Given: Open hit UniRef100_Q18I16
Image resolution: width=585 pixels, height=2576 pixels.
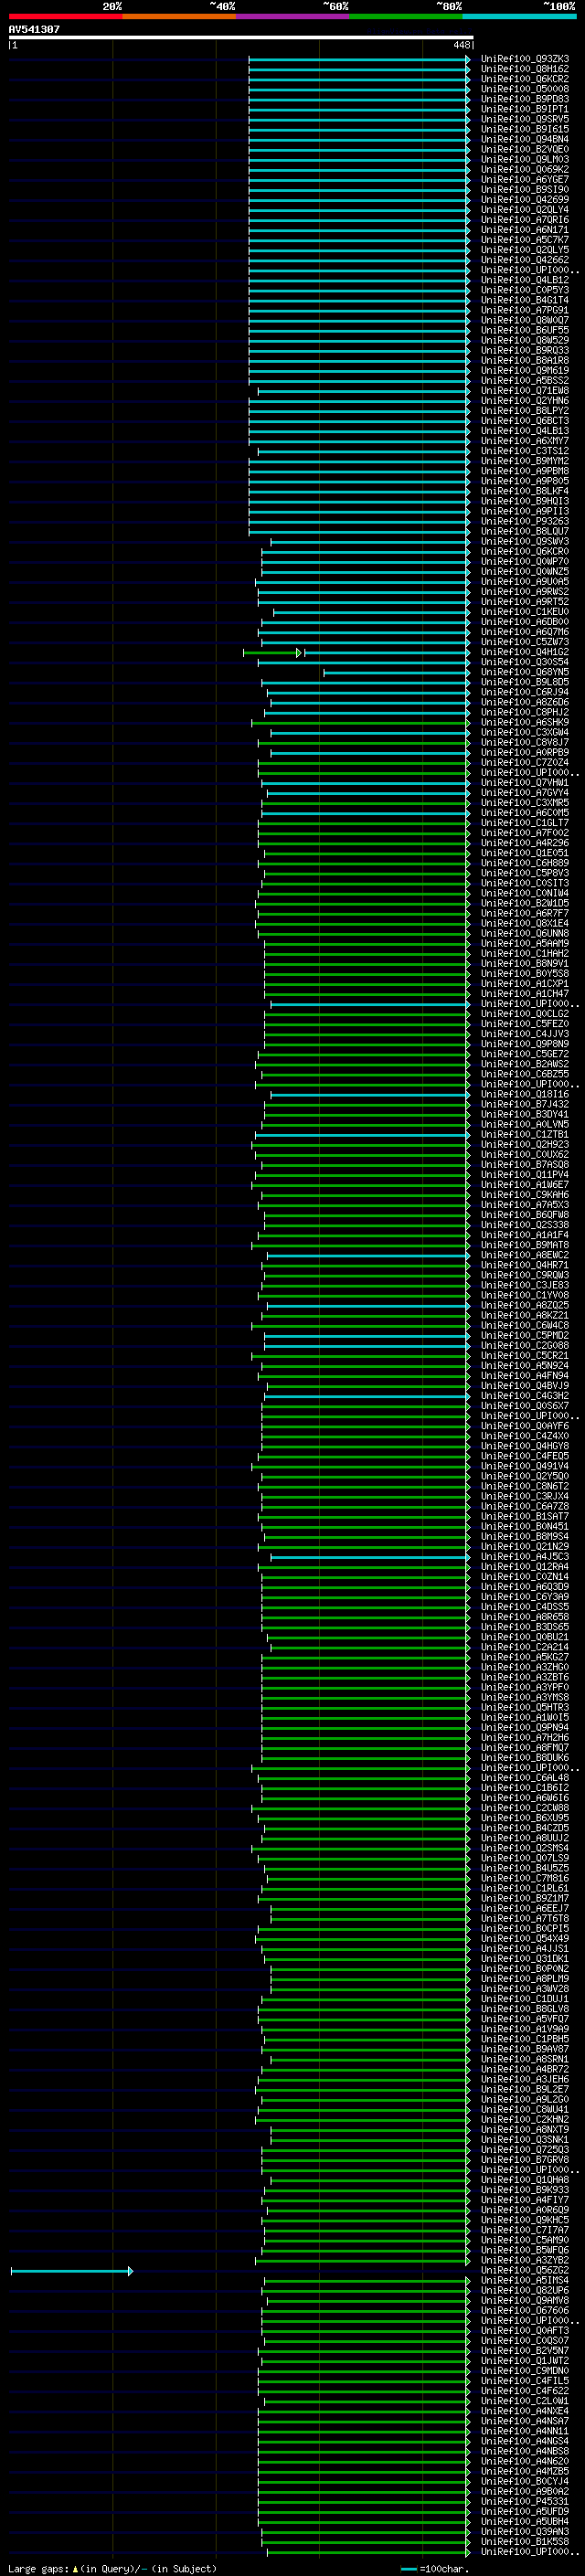Looking at the screenshot, I should coord(525,1094).
